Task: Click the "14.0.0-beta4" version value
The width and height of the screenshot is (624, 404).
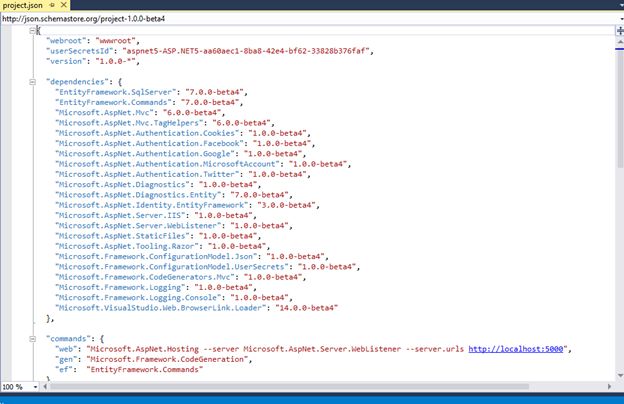Action: (306, 308)
